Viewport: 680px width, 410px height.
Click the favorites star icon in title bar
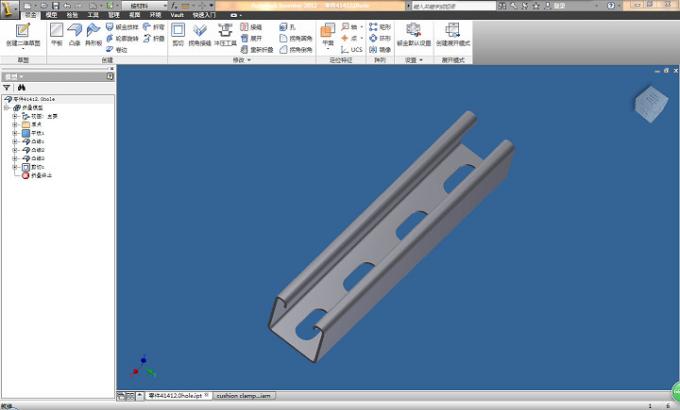[536, 6]
